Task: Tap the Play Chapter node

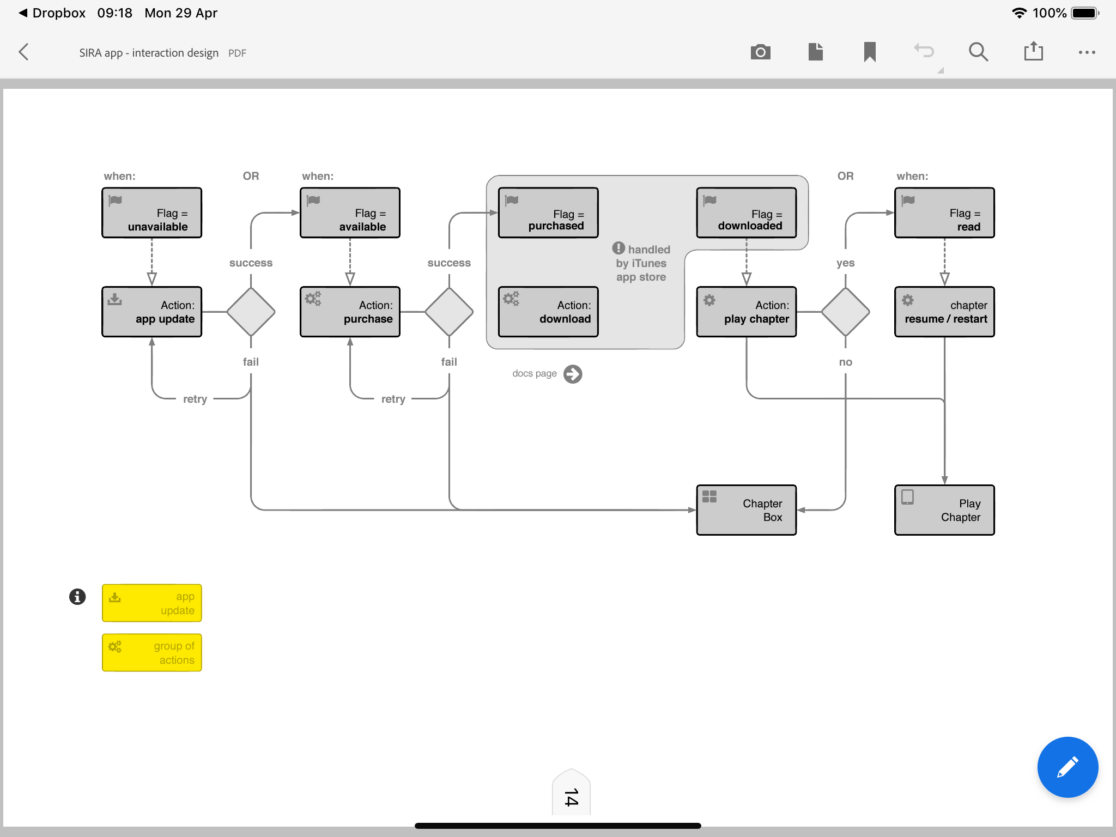Action: click(x=944, y=510)
